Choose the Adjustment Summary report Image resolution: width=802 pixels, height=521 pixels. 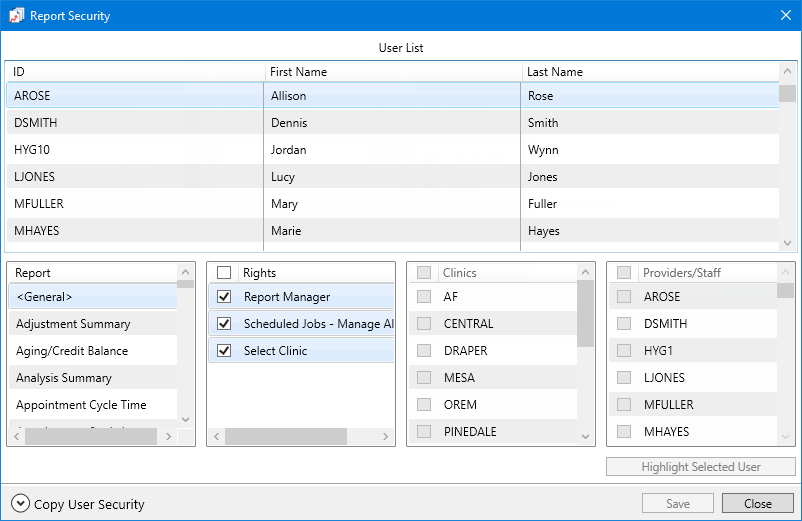(x=73, y=324)
